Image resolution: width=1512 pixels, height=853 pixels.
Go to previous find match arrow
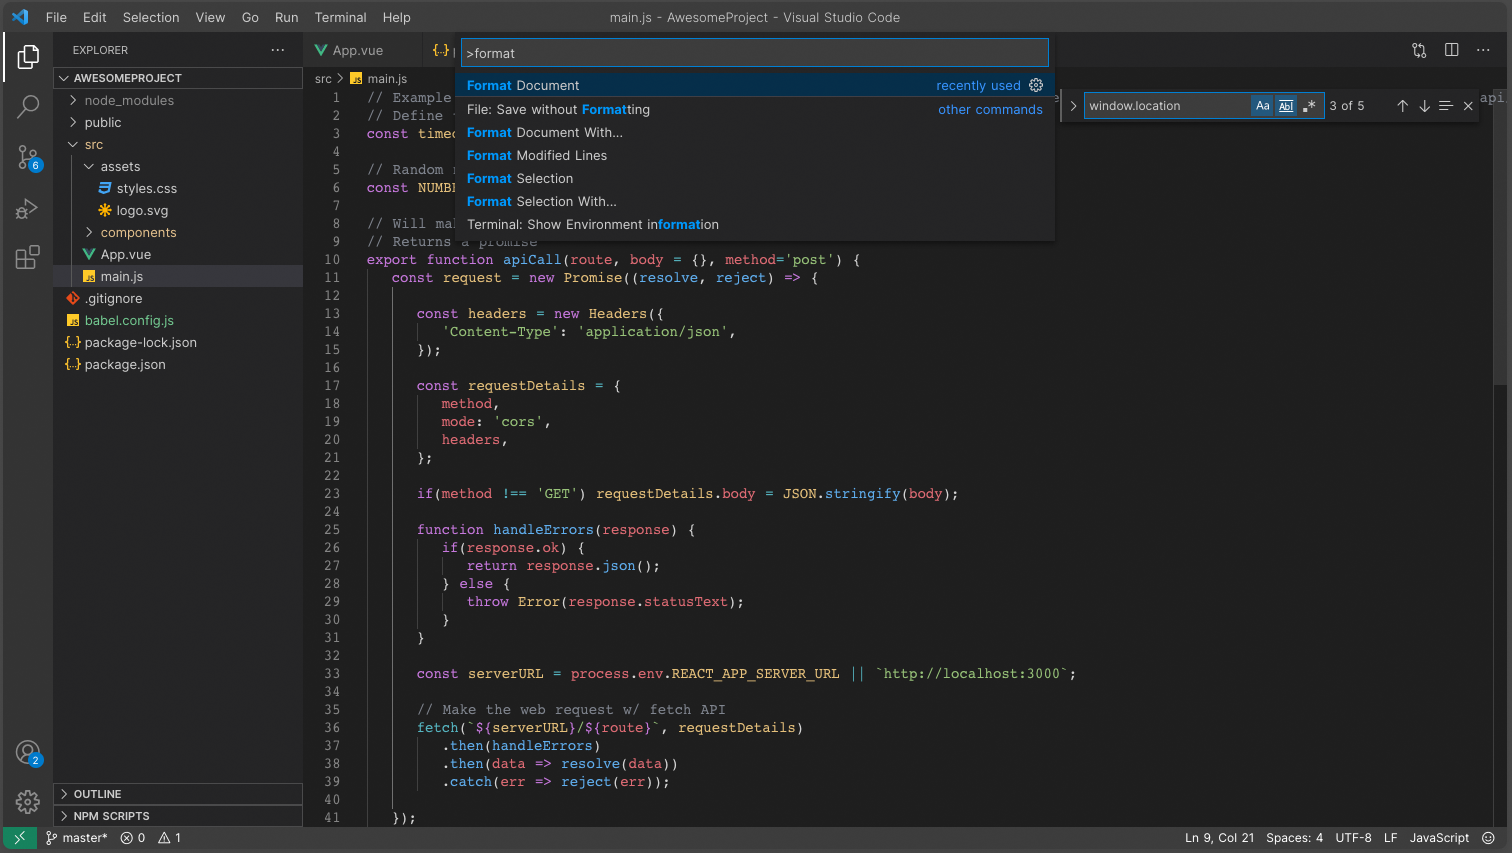(x=1402, y=106)
